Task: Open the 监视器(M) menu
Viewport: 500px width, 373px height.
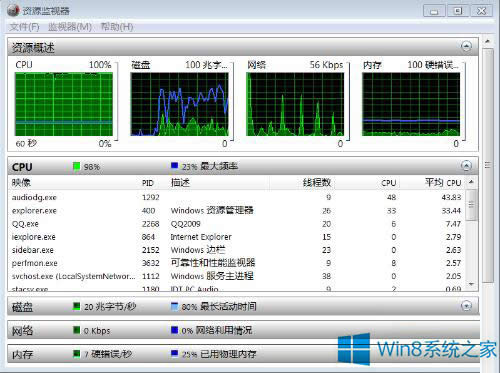Action: [70, 26]
